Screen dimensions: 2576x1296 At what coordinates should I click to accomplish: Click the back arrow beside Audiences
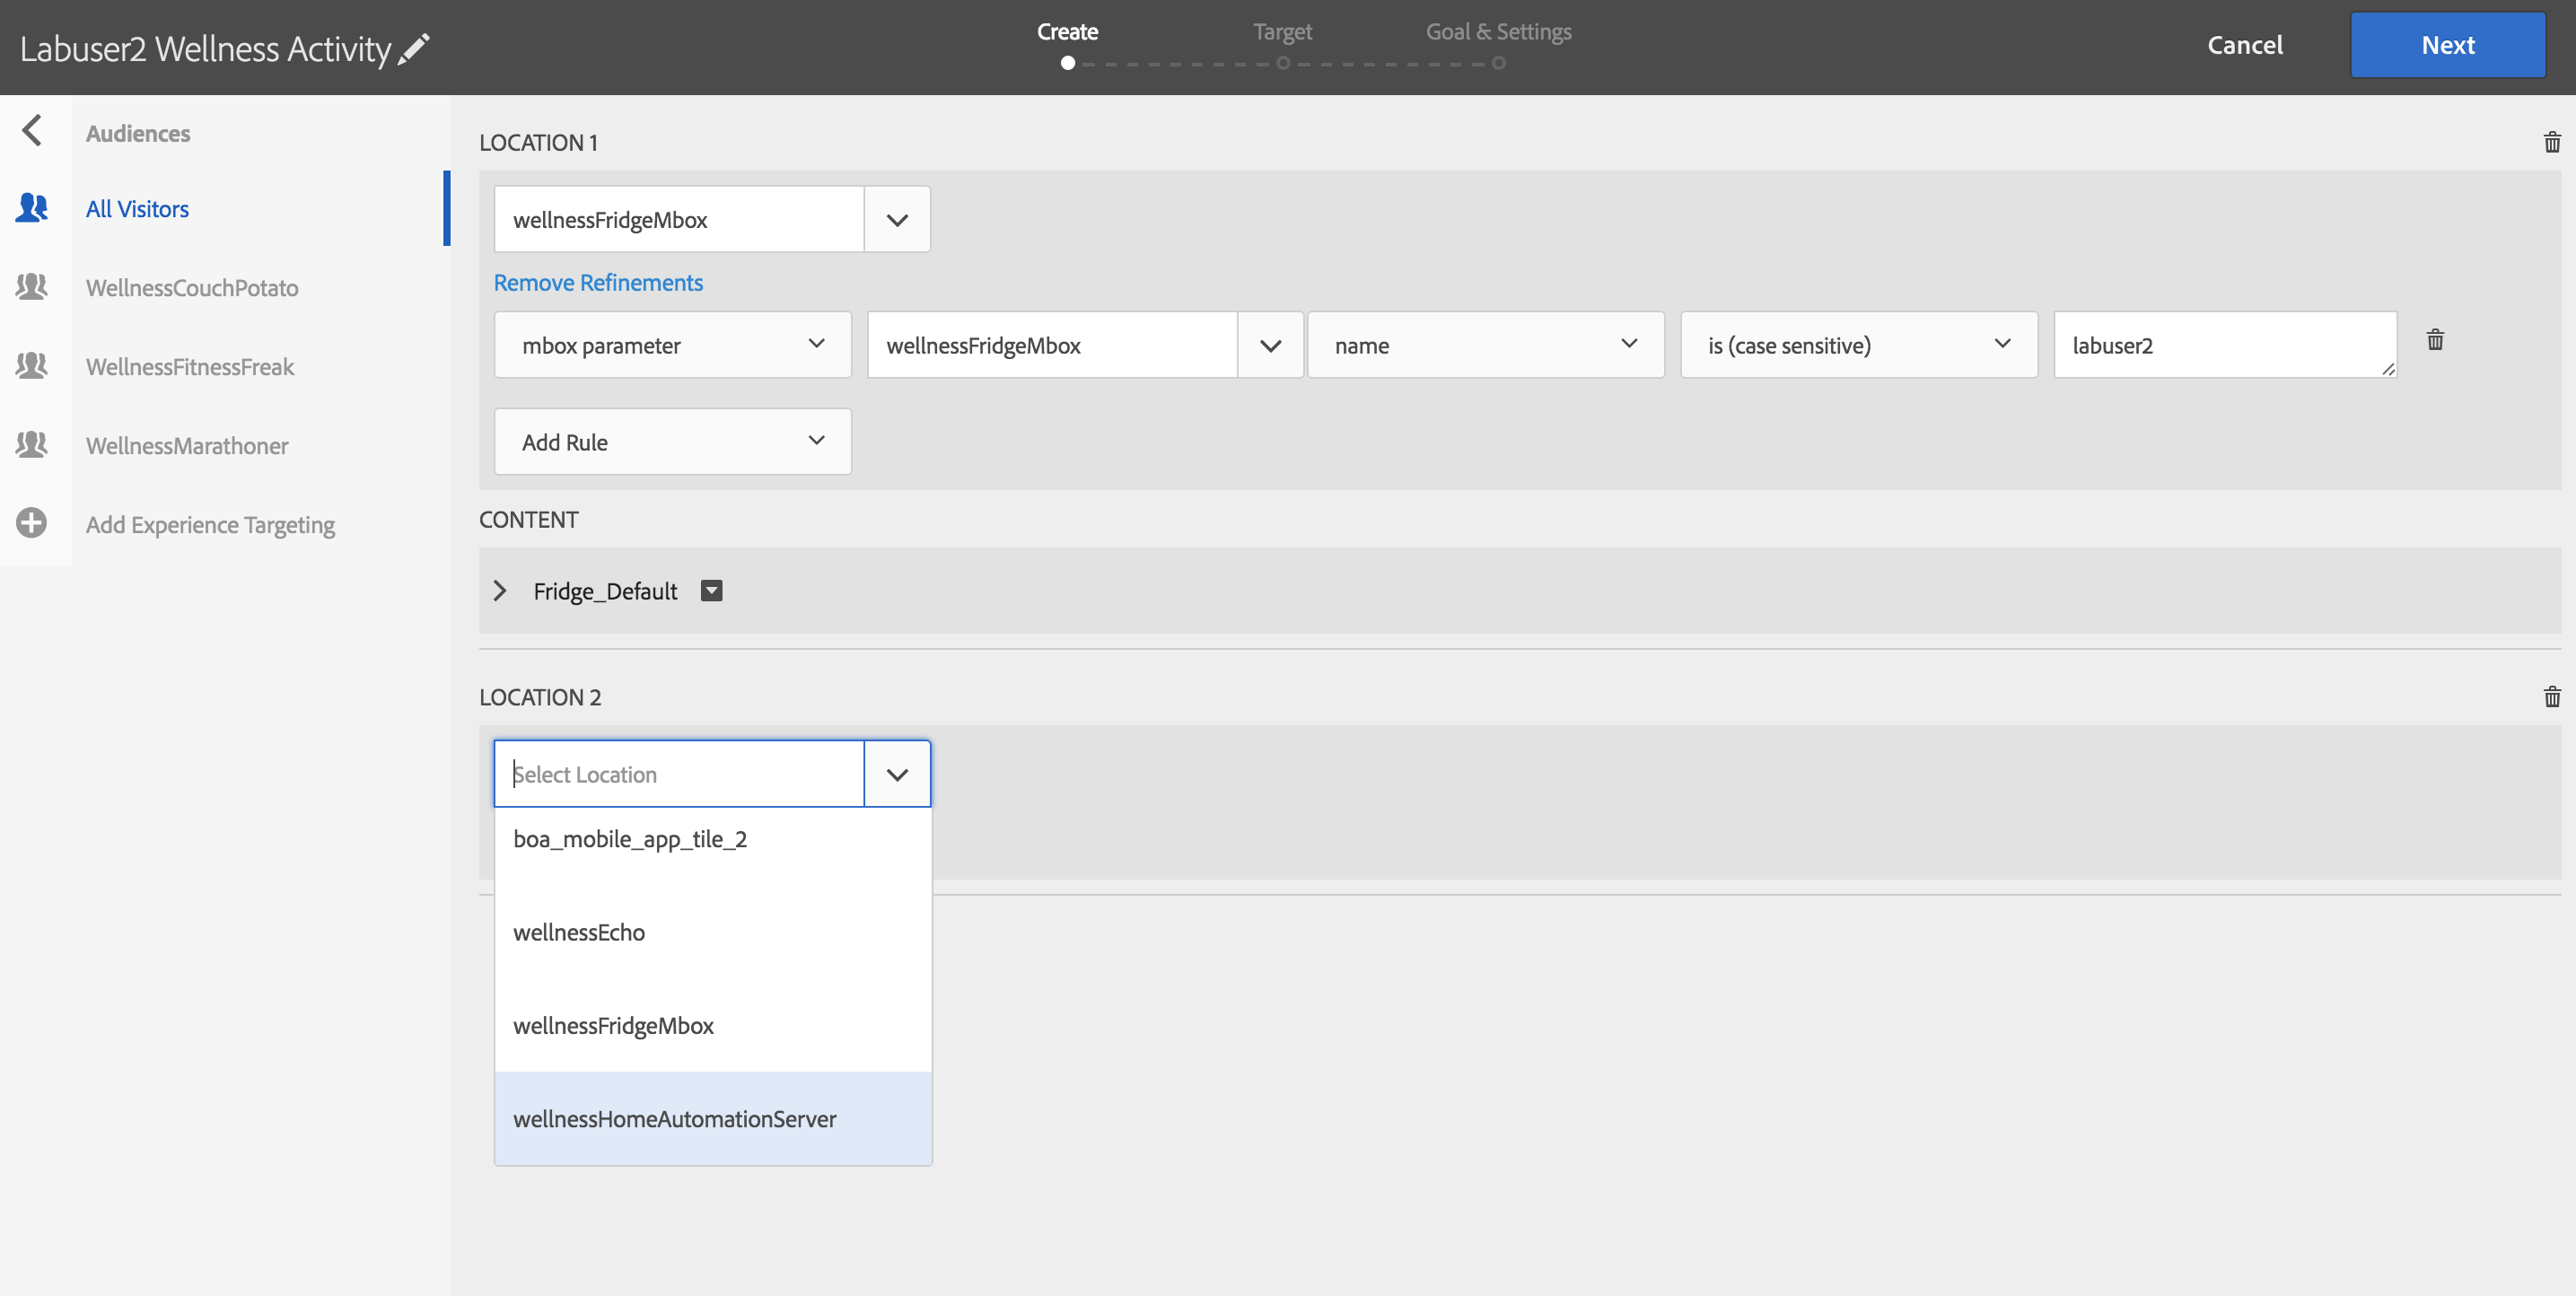pos(33,130)
